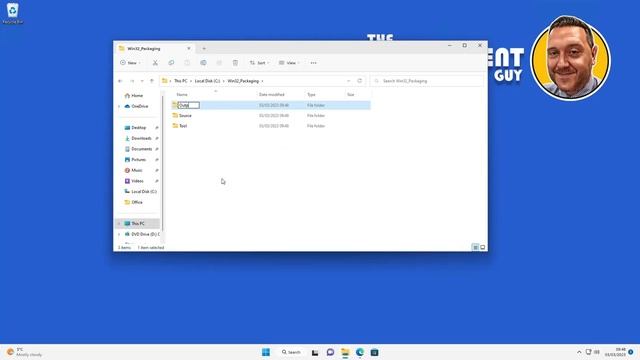Viewport: 640px width, 360px height.
Task: Open Downloads in quick access
Action: pyautogui.click(x=141, y=138)
